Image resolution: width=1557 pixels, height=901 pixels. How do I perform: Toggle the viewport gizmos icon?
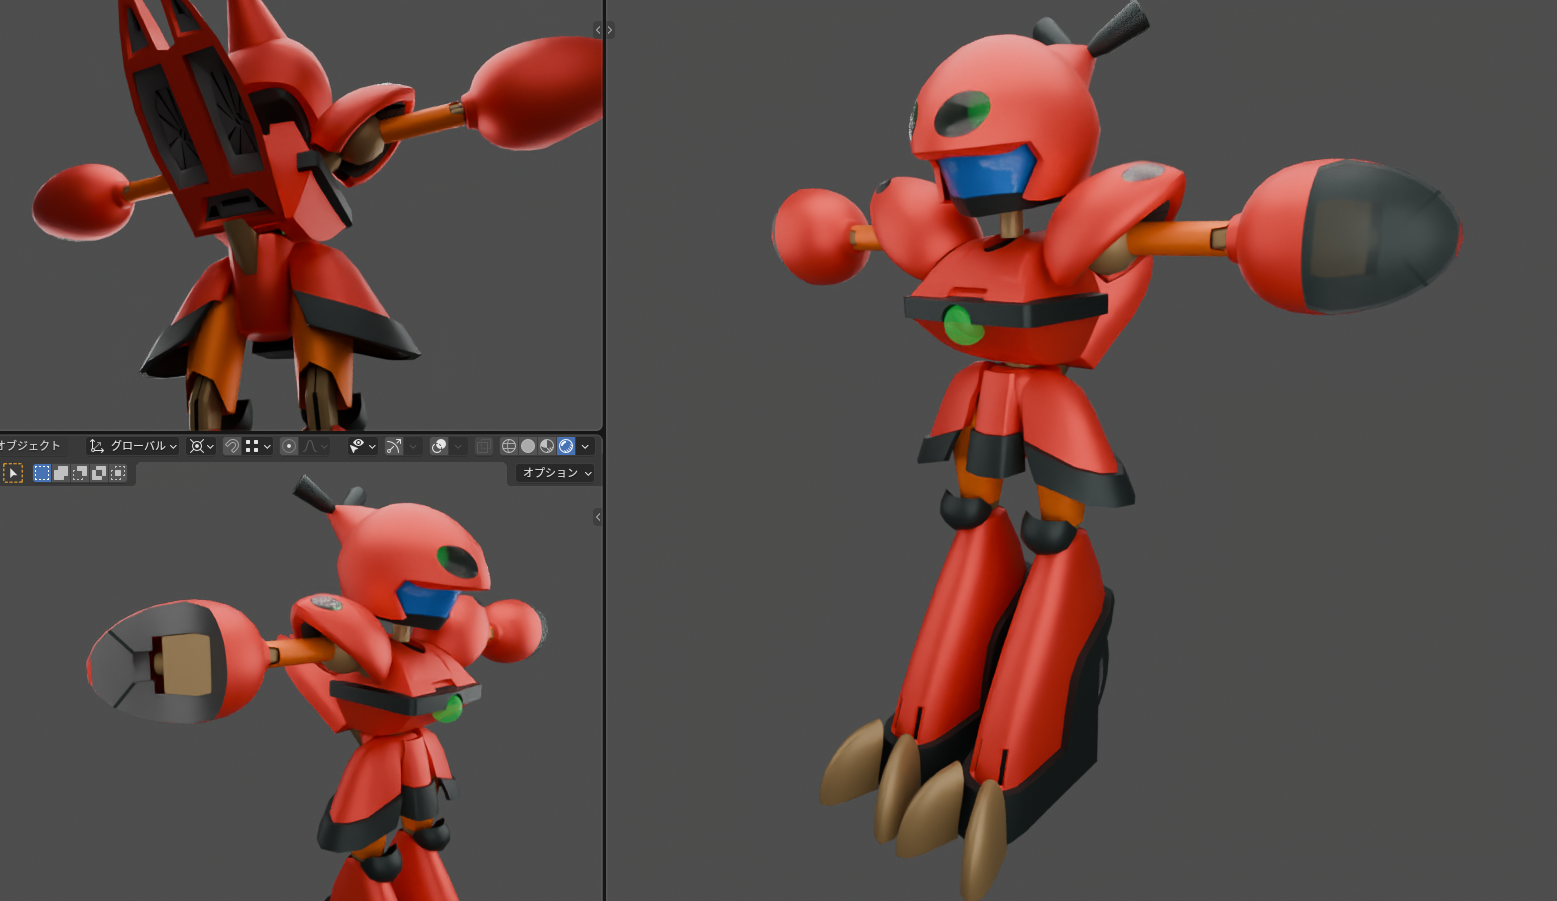pos(394,446)
